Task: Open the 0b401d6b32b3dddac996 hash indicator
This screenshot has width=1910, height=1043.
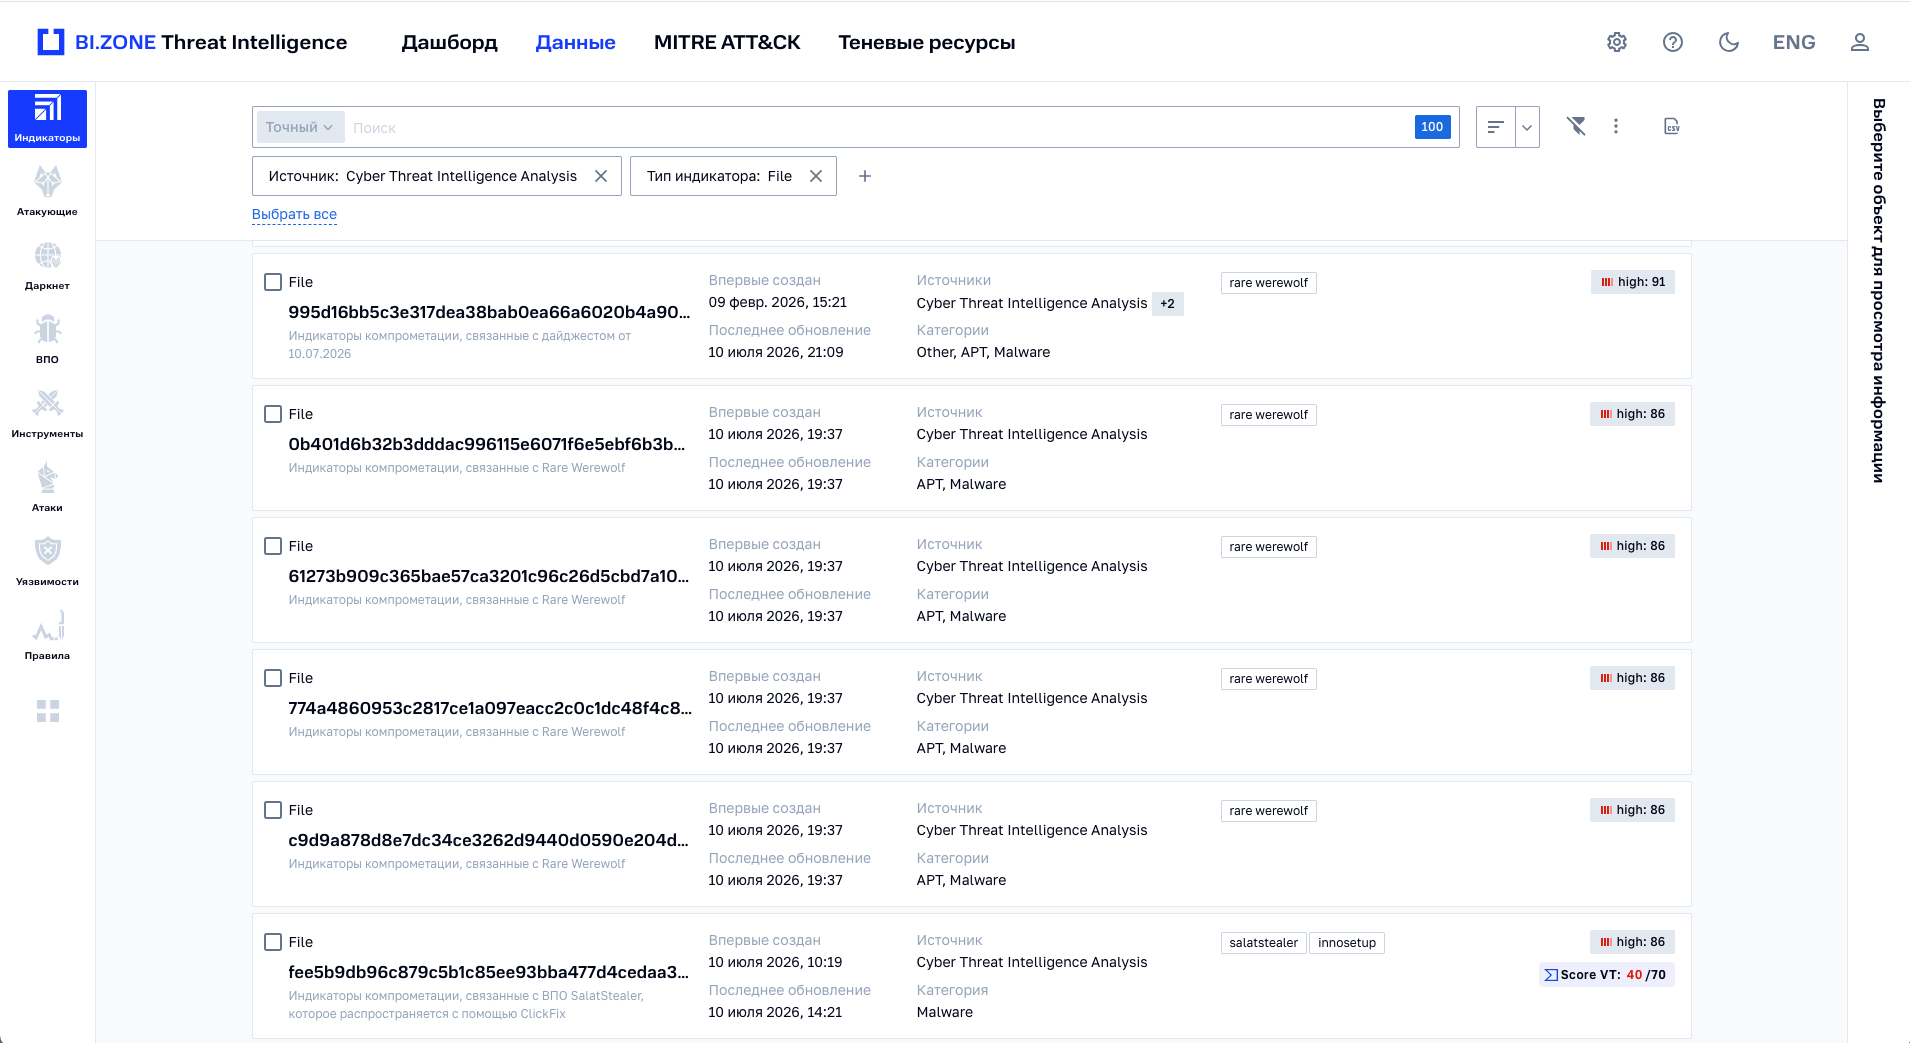Action: click(x=487, y=444)
